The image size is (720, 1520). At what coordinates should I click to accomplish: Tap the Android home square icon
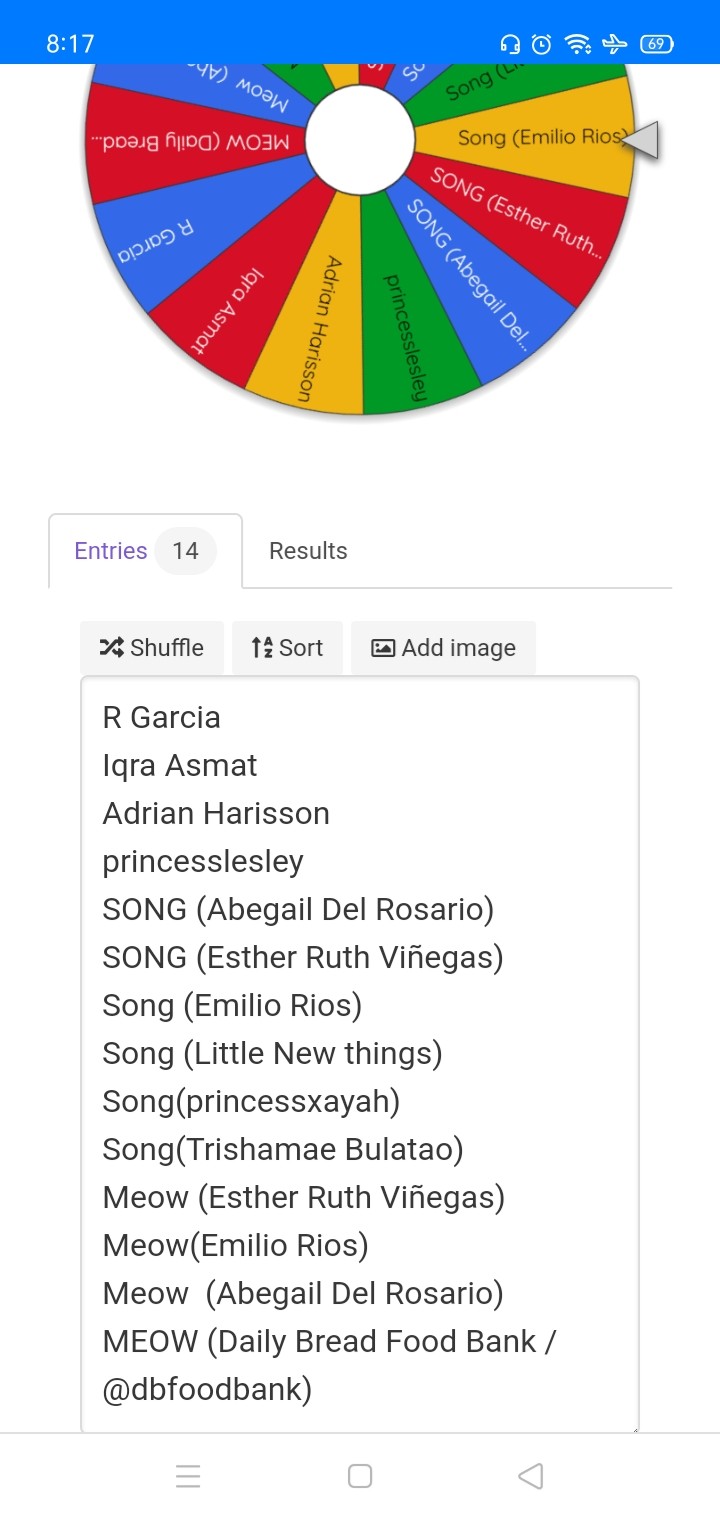[x=360, y=1476]
